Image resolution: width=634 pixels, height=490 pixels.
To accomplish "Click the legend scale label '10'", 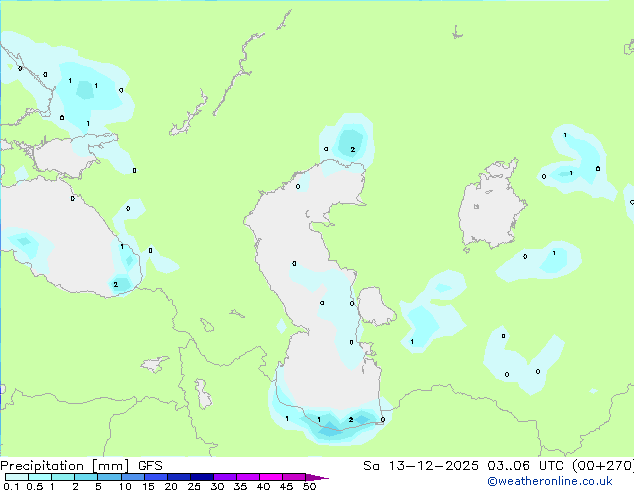I will pos(125,486).
